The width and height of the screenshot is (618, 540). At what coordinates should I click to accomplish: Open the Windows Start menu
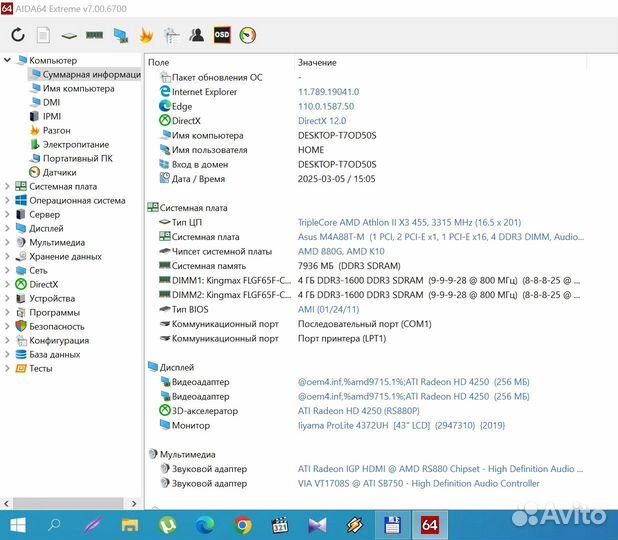point(18,525)
